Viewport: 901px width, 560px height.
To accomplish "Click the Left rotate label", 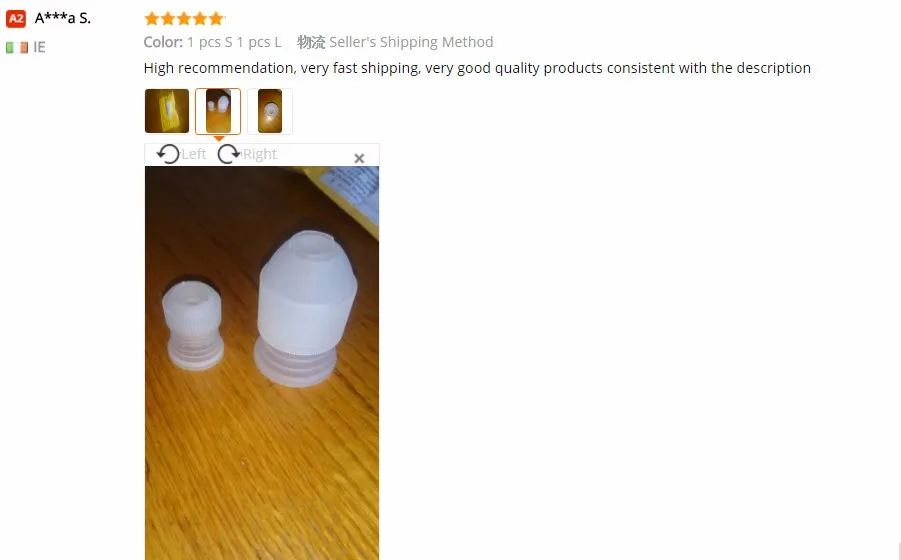I will tap(194, 154).
